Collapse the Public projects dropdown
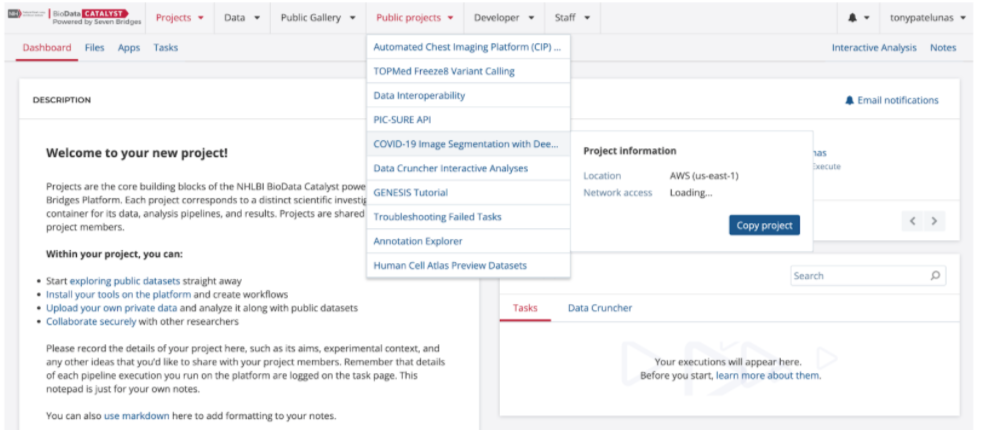The height and width of the screenshot is (430, 981). click(x=415, y=18)
